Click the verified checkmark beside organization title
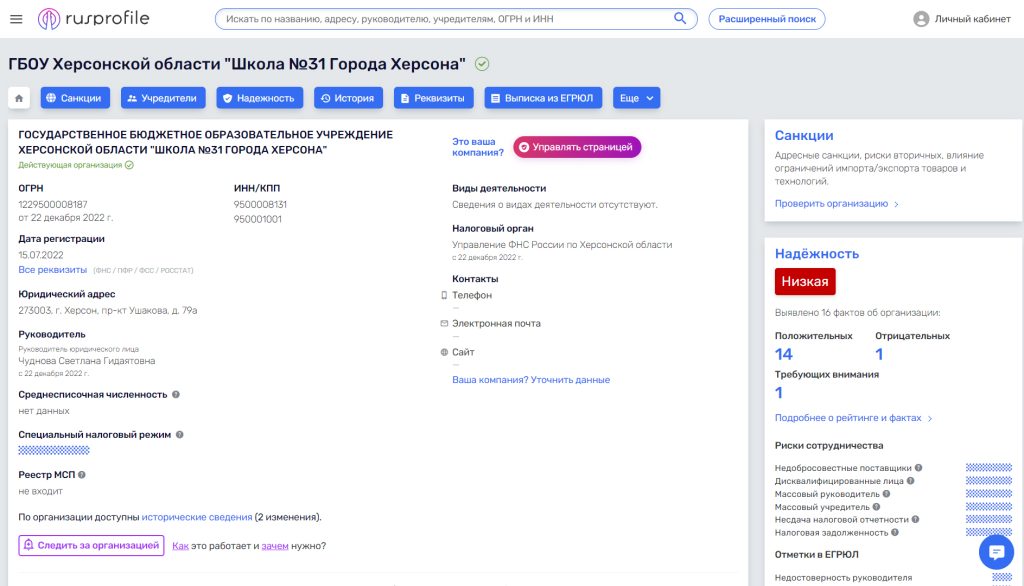Screen dimensions: 1024x586 (482, 64)
